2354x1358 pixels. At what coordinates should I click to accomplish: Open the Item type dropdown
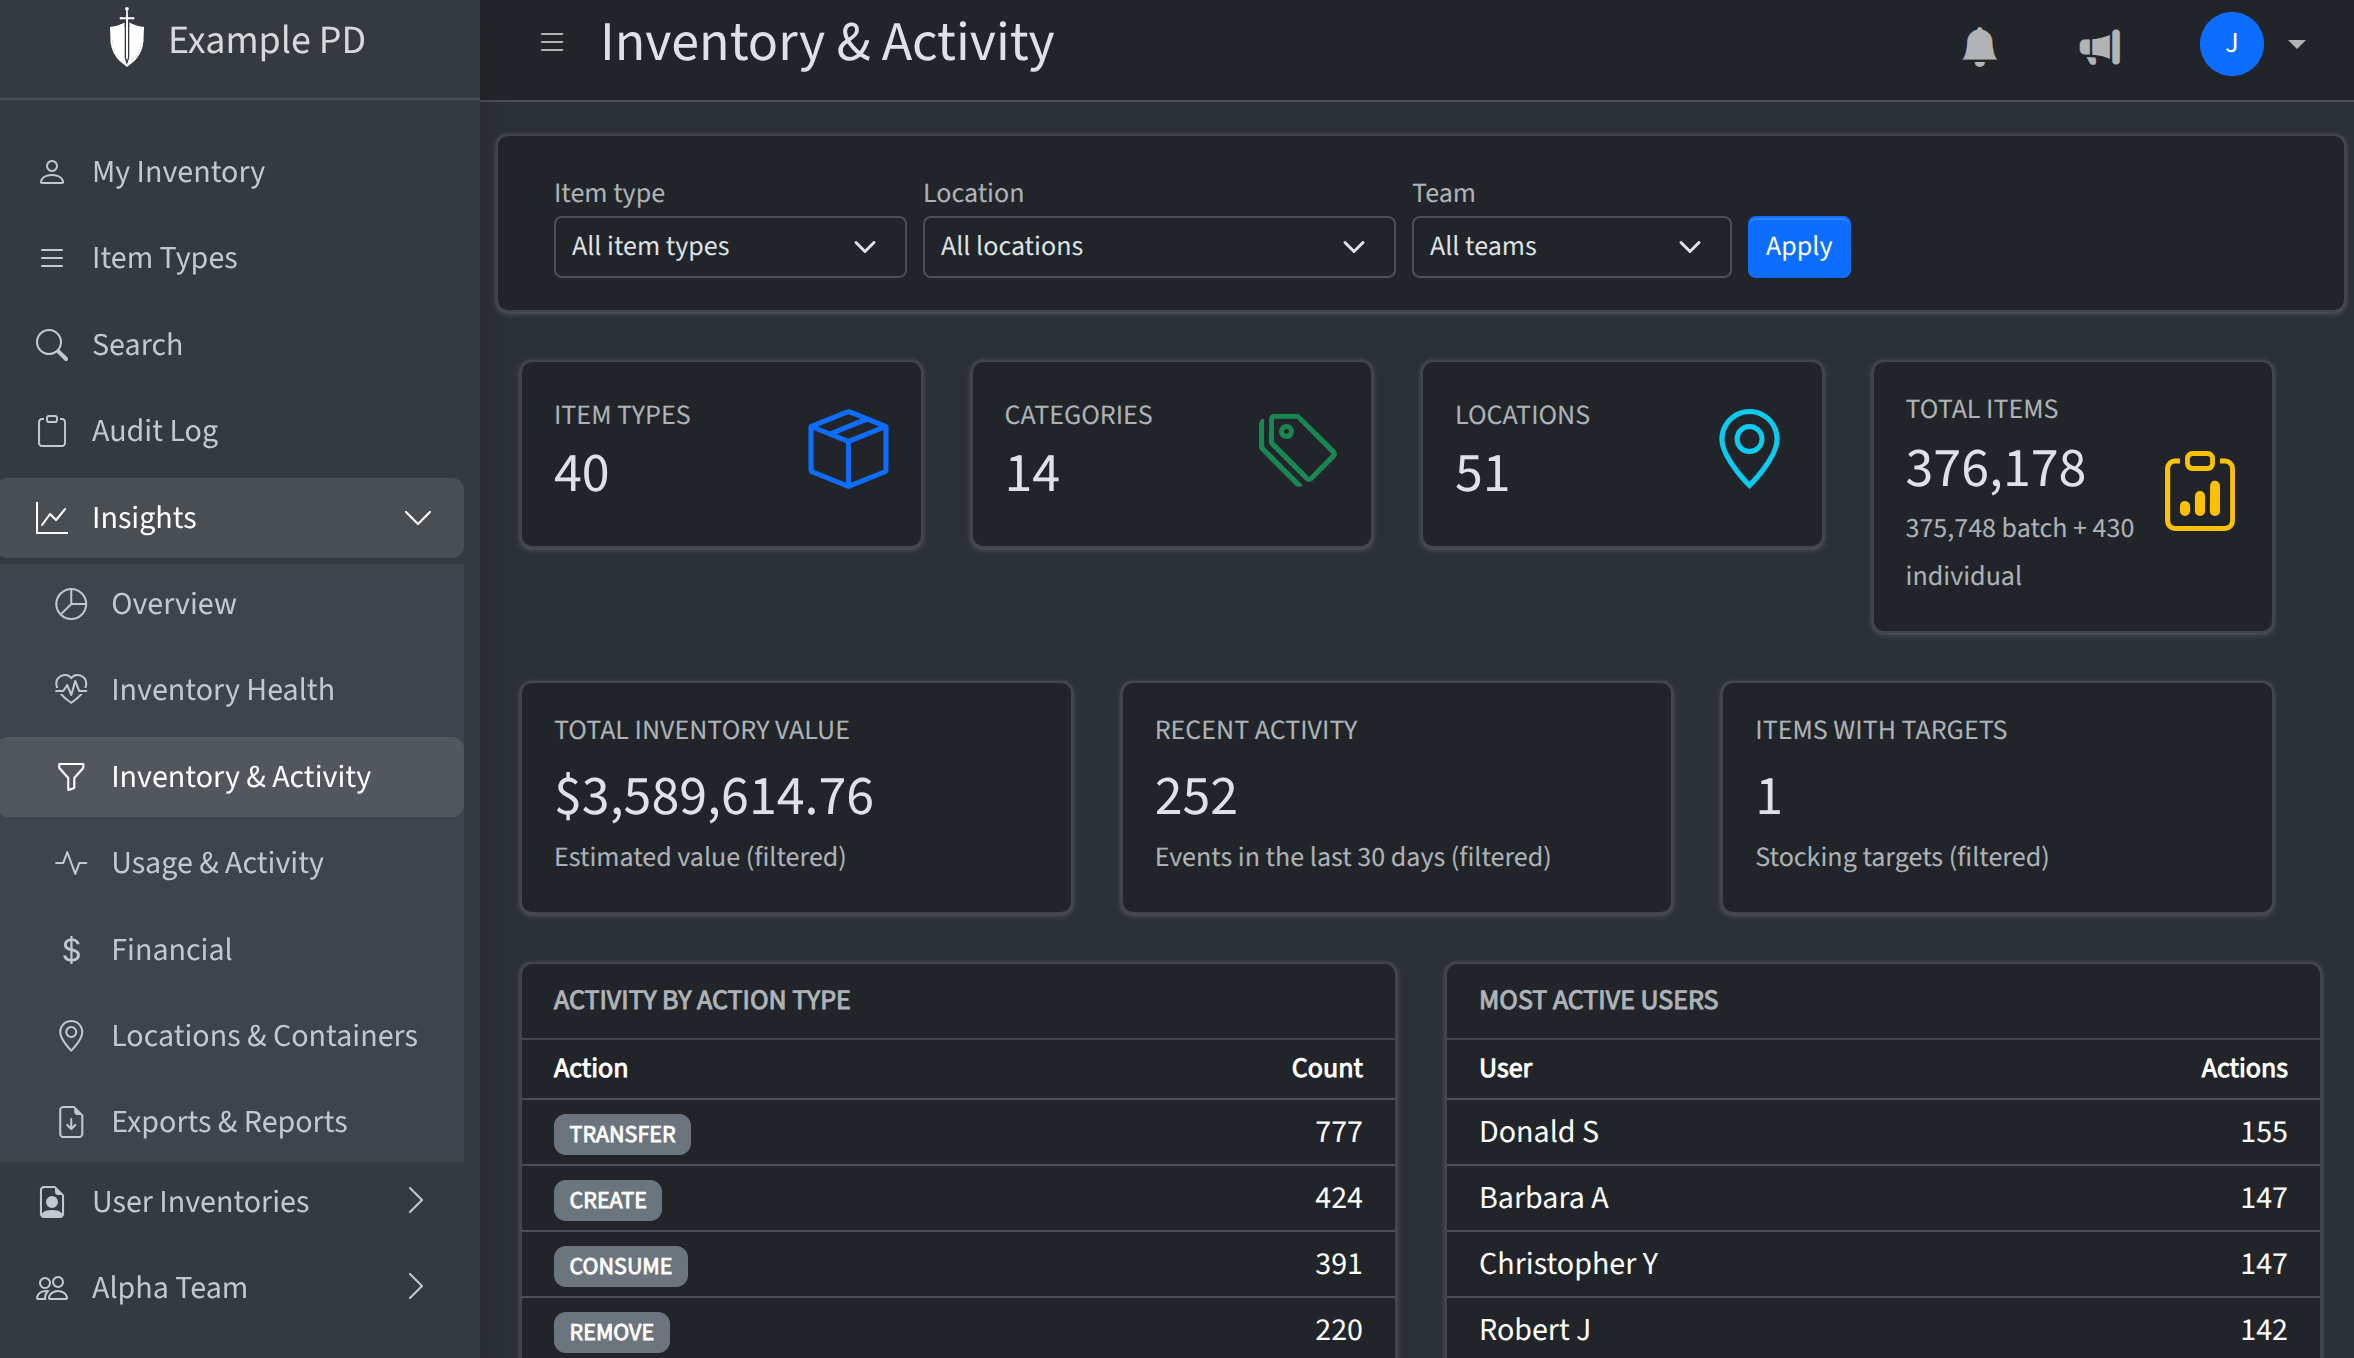tap(729, 246)
